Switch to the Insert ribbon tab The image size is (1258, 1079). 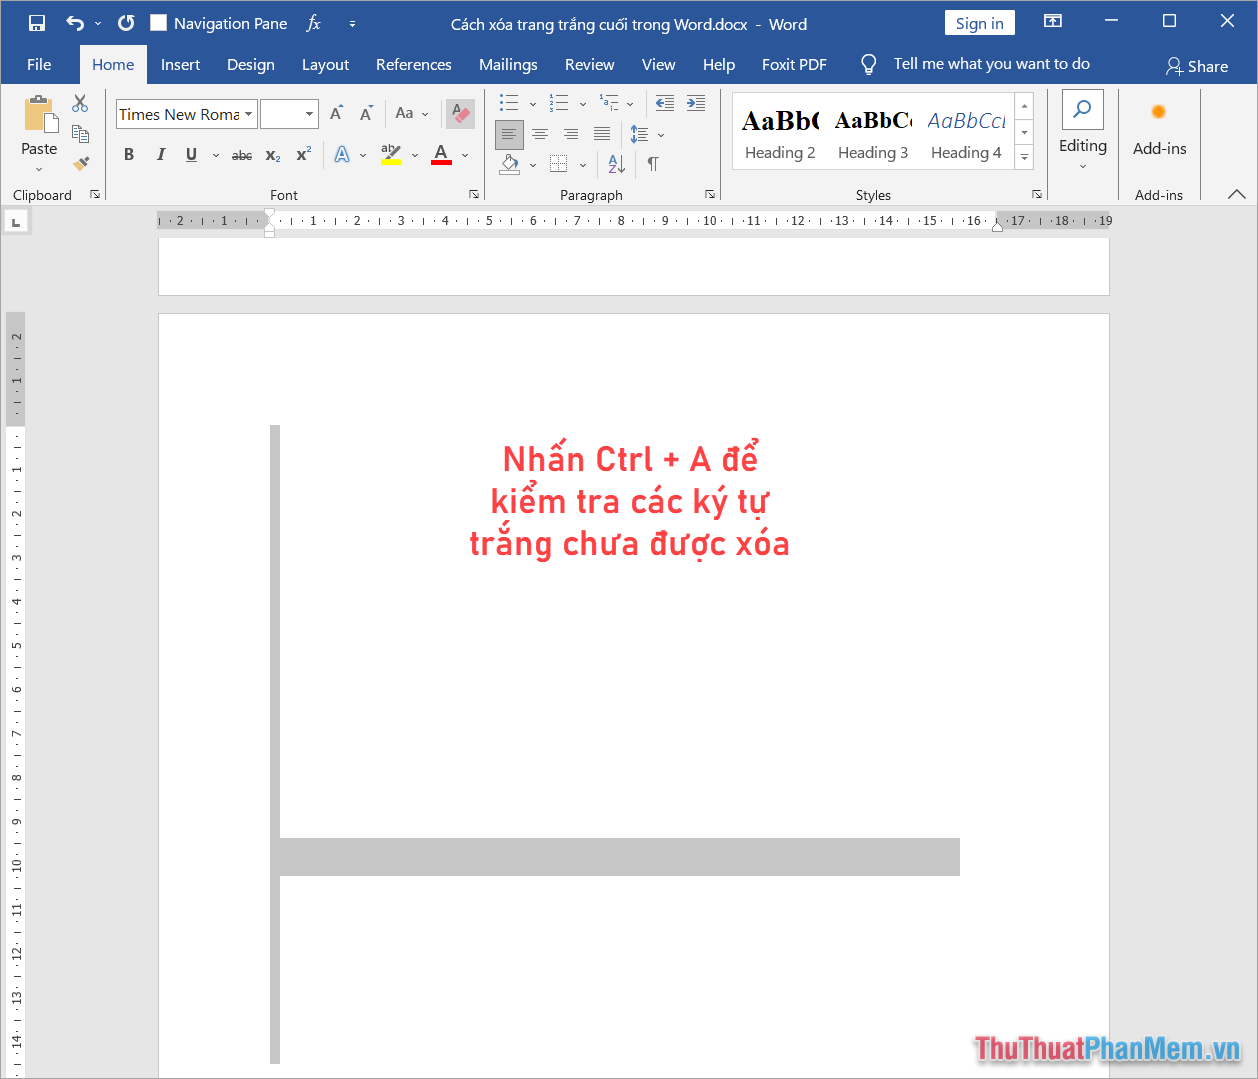pyautogui.click(x=180, y=64)
